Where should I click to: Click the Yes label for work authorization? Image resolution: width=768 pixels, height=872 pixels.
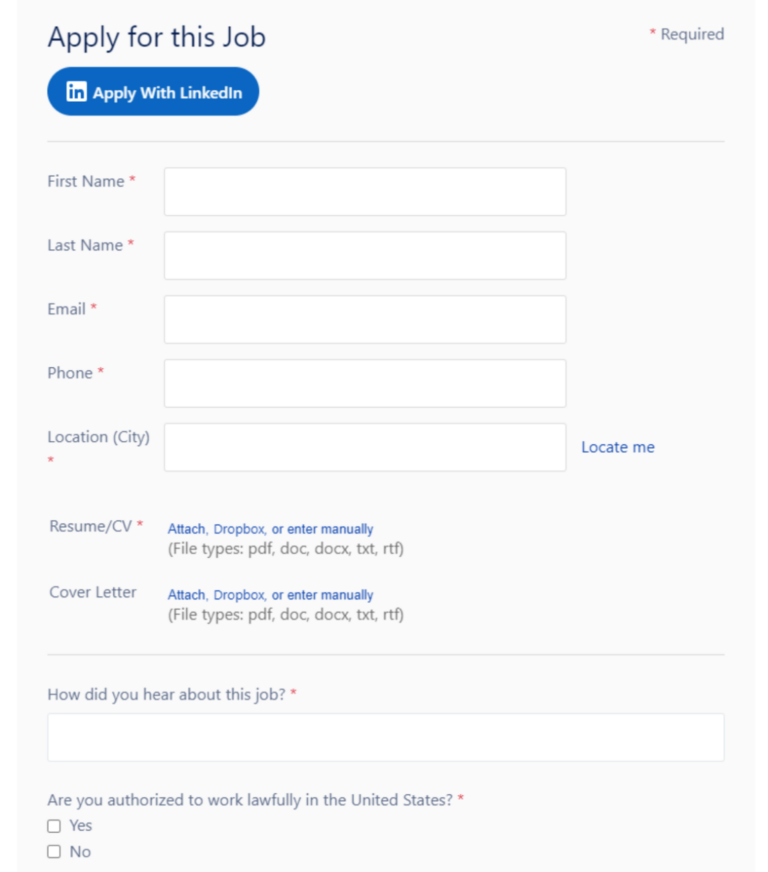pos(81,826)
